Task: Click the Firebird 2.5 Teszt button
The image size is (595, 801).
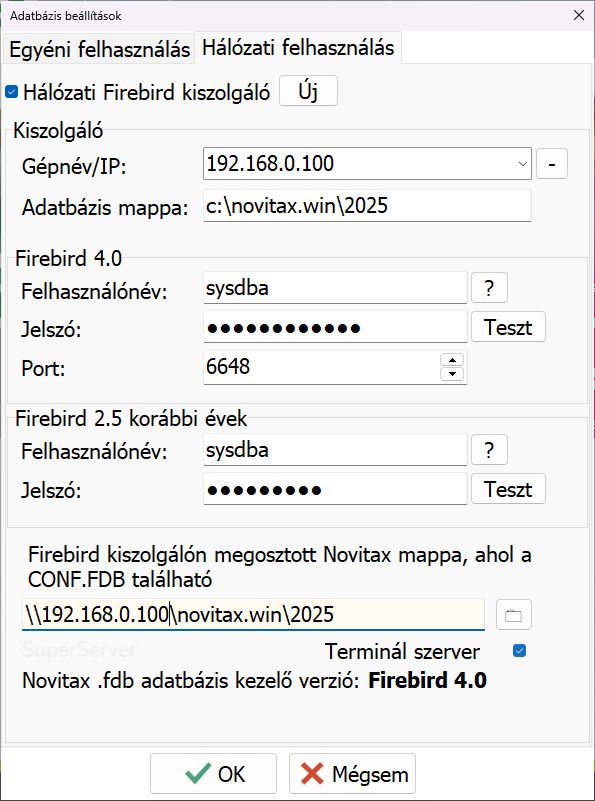Action: point(508,489)
